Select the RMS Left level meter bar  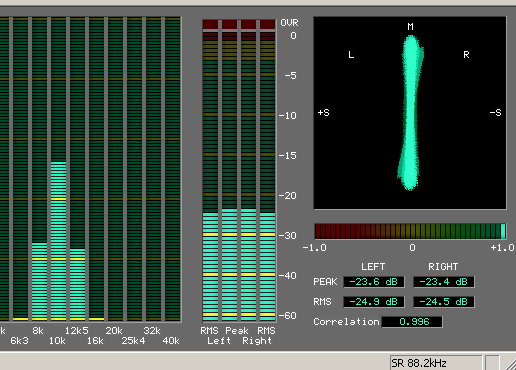[x=210, y=170]
